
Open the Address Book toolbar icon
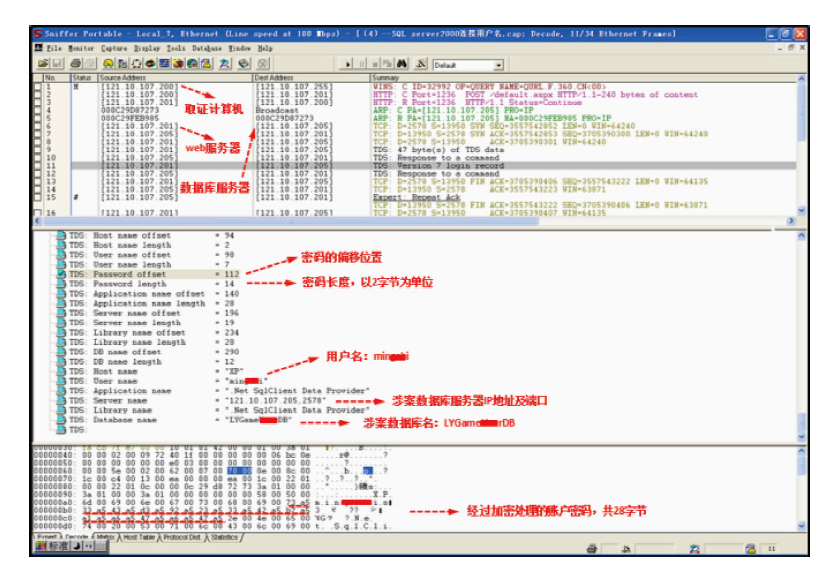click(244, 64)
